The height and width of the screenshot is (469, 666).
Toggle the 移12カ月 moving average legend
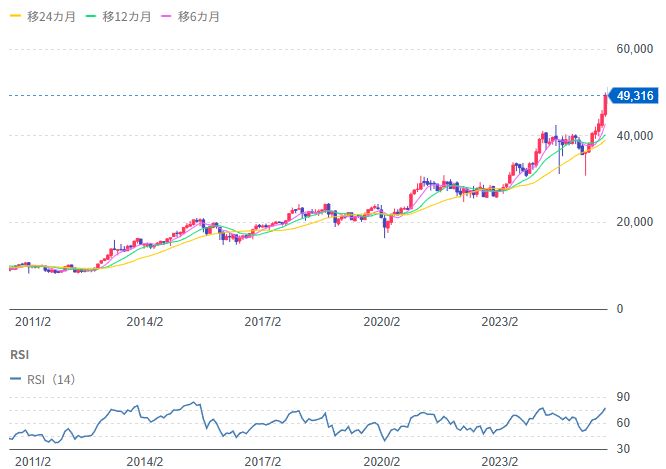(x=122, y=17)
